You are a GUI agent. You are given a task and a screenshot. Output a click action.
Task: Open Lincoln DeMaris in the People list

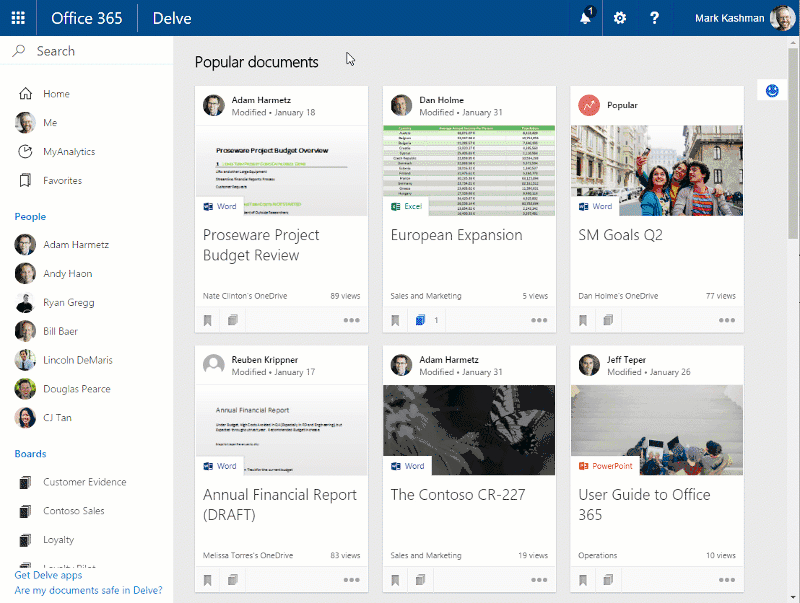click(x=78, y=360)
